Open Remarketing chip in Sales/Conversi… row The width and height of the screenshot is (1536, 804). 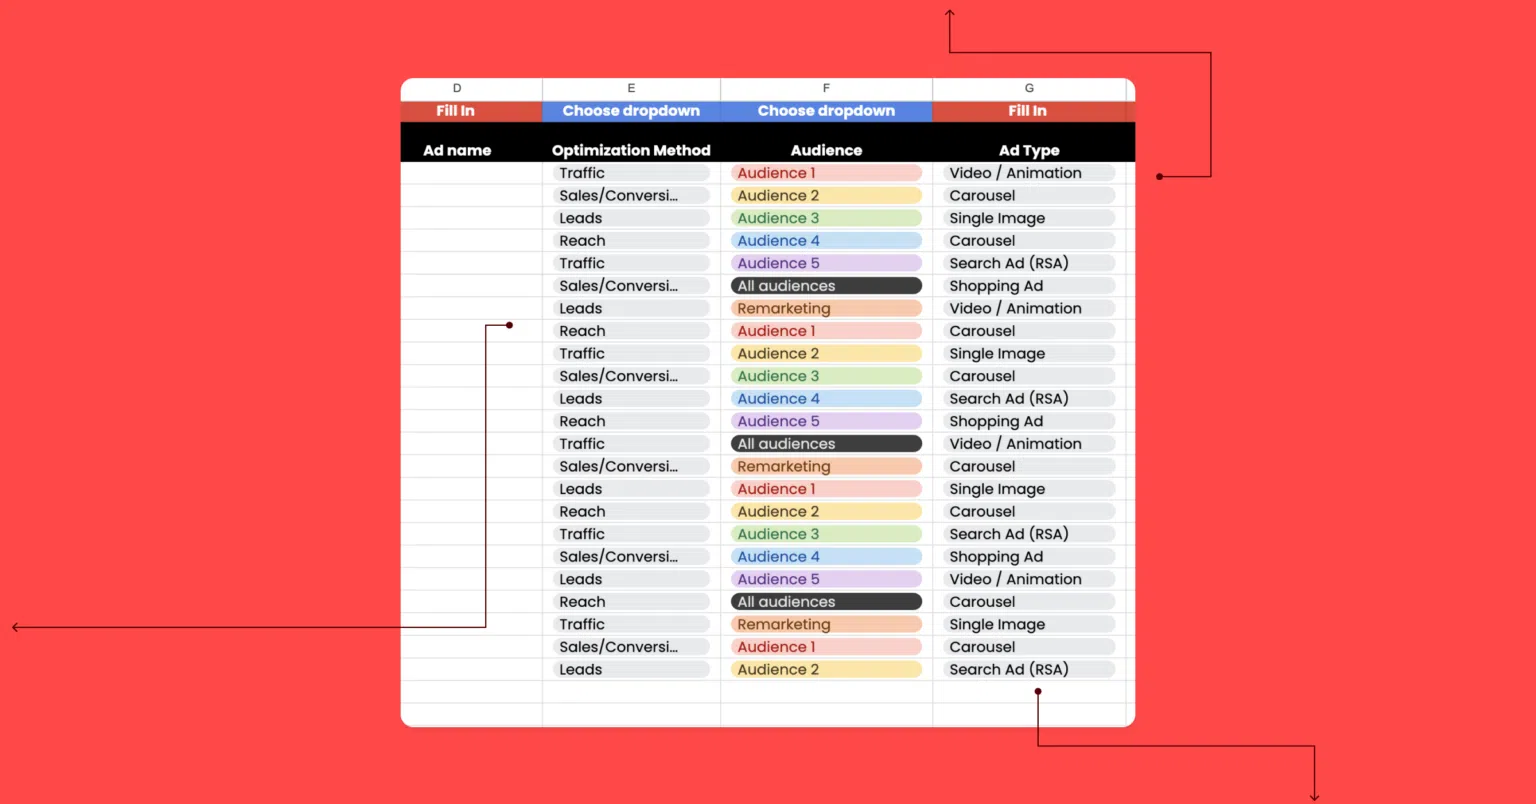click(x=826, y=466)
